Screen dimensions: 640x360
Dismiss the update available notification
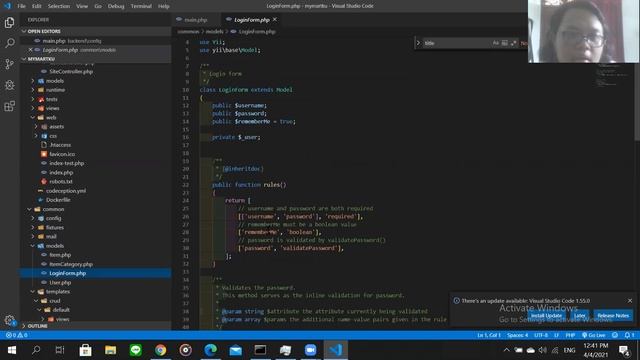click(630, 300)
